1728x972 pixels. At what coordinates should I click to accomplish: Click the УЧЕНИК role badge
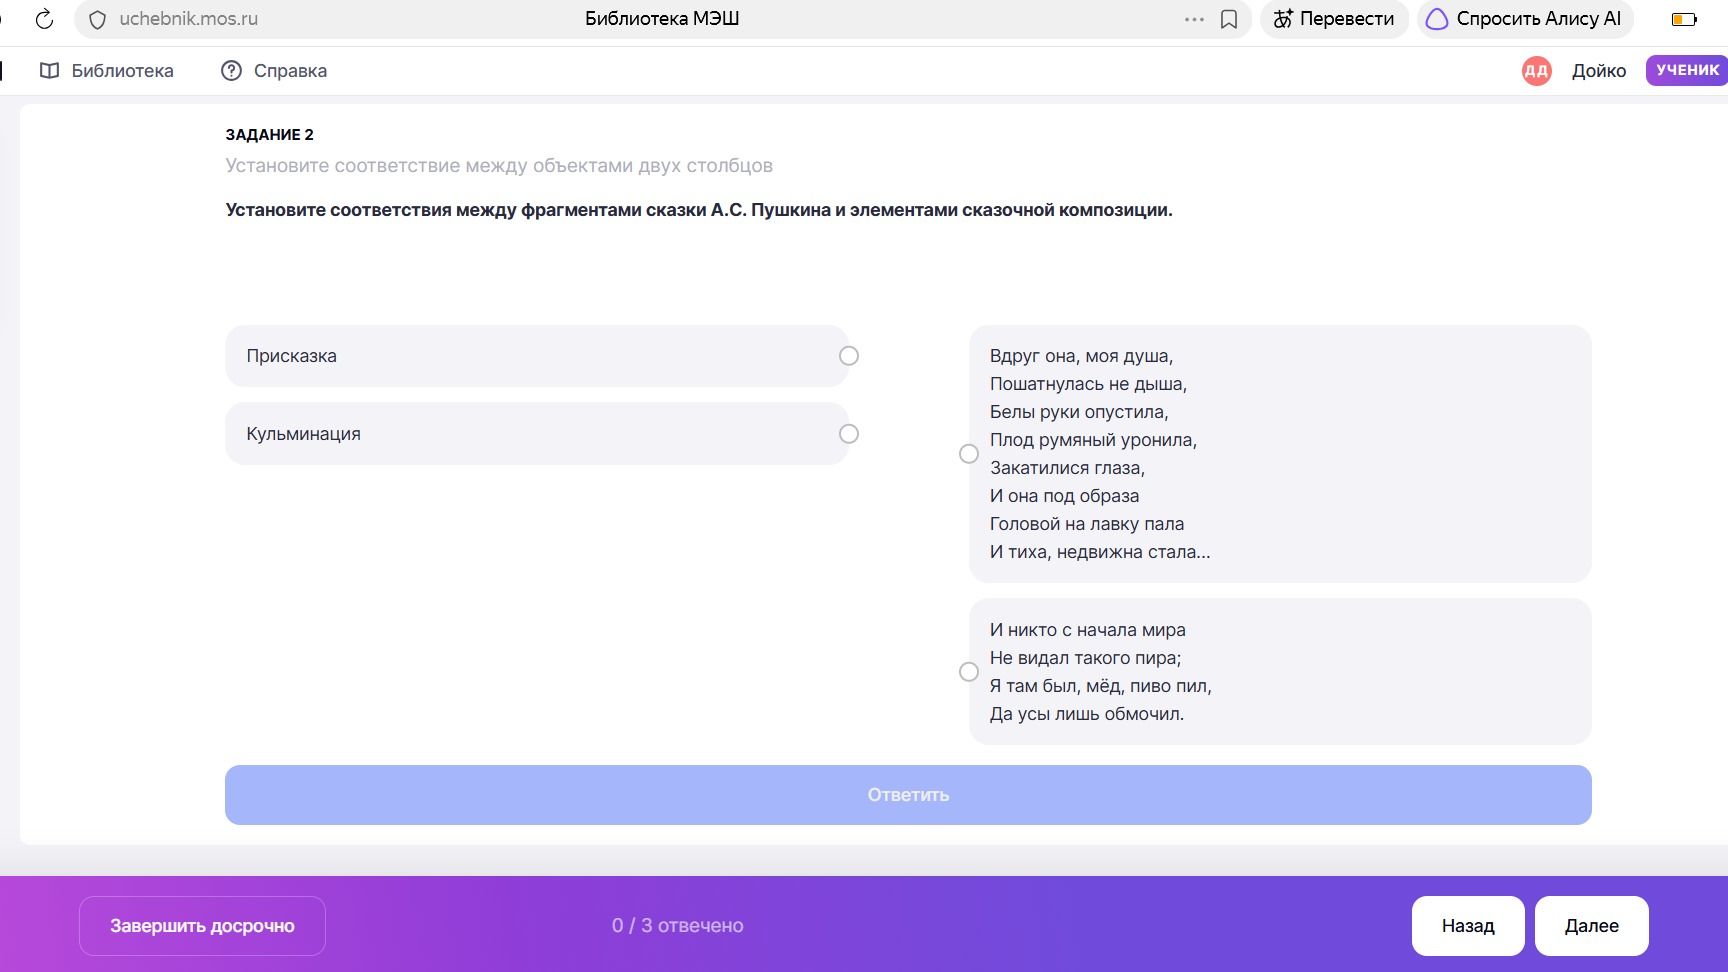point(1687,70)
